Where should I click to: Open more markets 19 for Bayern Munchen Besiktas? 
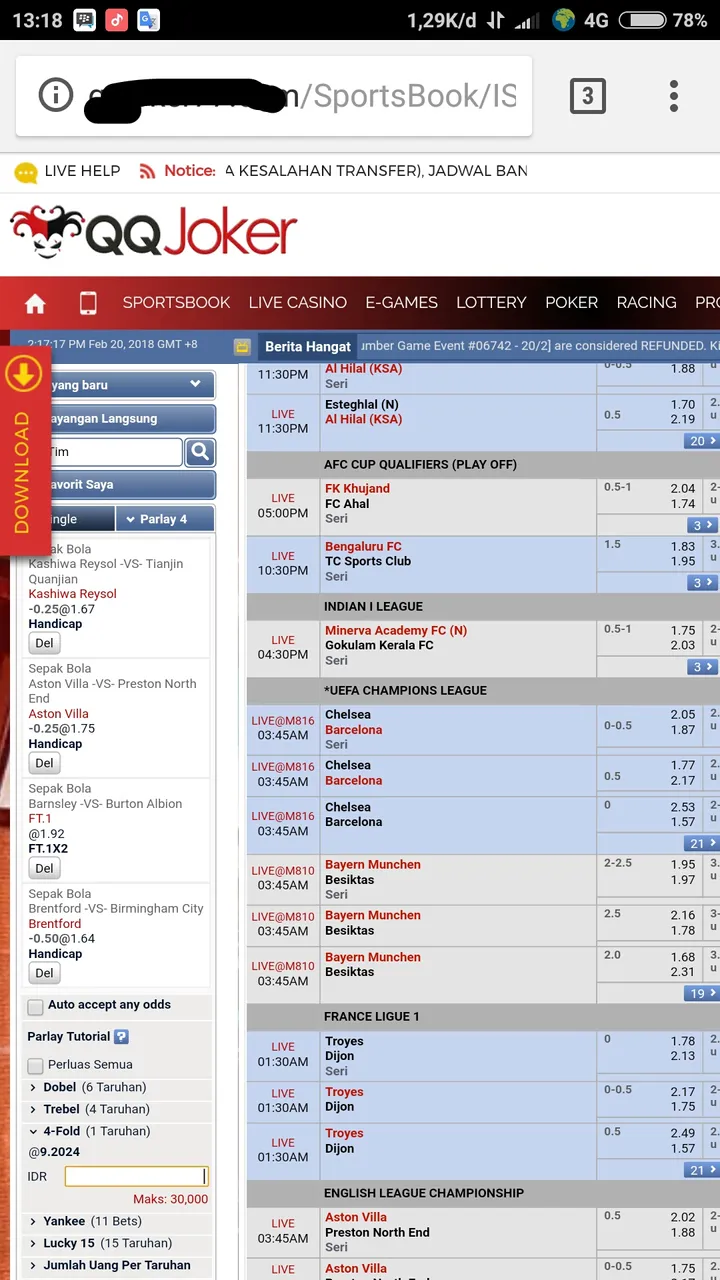tap(703, 994)
